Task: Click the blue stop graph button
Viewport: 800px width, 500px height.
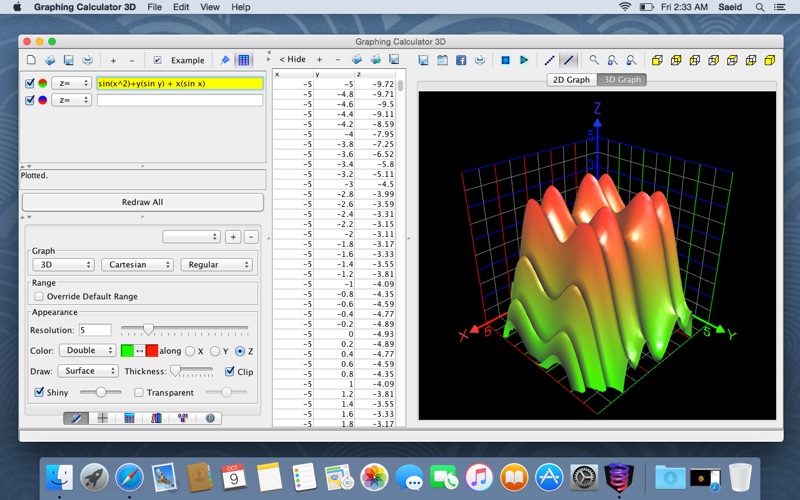Action: (x=505, y=60)
